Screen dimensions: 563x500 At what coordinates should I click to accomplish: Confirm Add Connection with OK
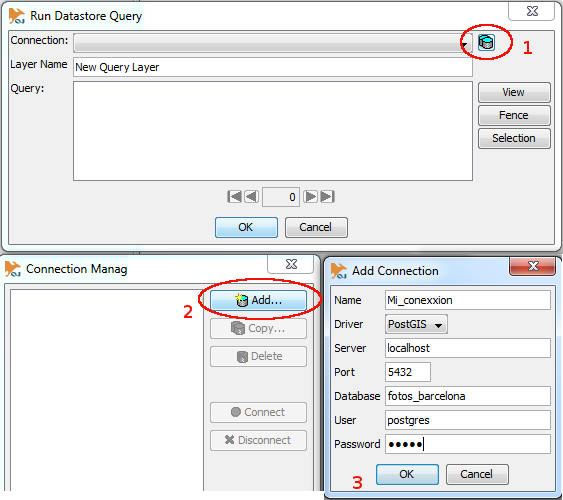click(x=407, y=474)
